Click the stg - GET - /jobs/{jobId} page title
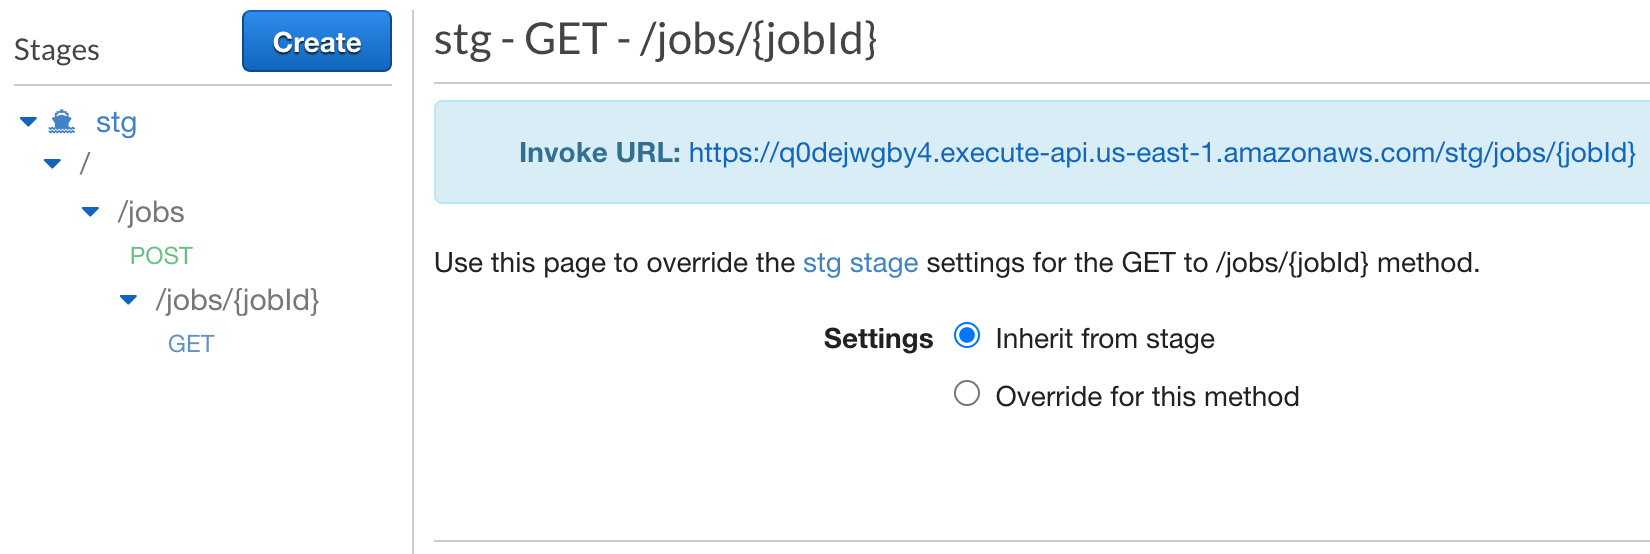 (x=655, y=40)
